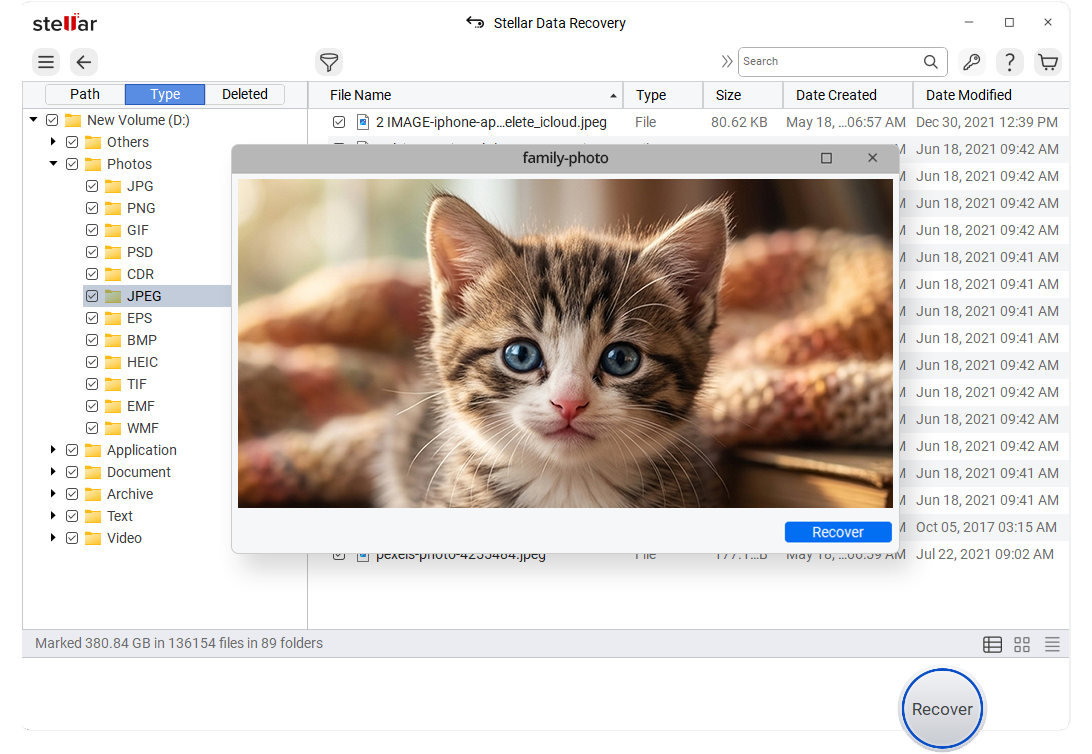Click the double chevron beside search
This screenshot has height=754, width=1092.
point(727,61)
